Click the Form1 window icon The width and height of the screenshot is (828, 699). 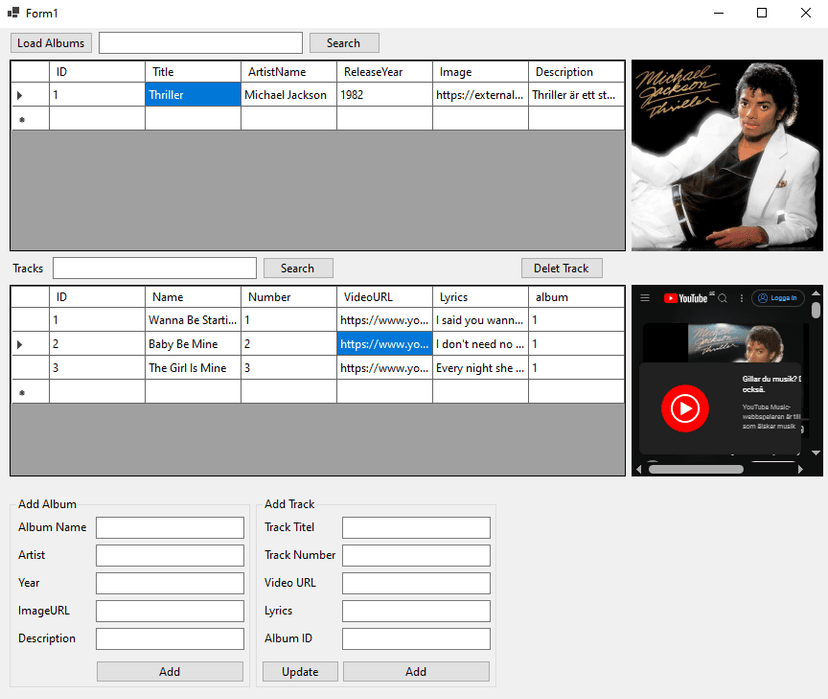click(x=13, y=13)
